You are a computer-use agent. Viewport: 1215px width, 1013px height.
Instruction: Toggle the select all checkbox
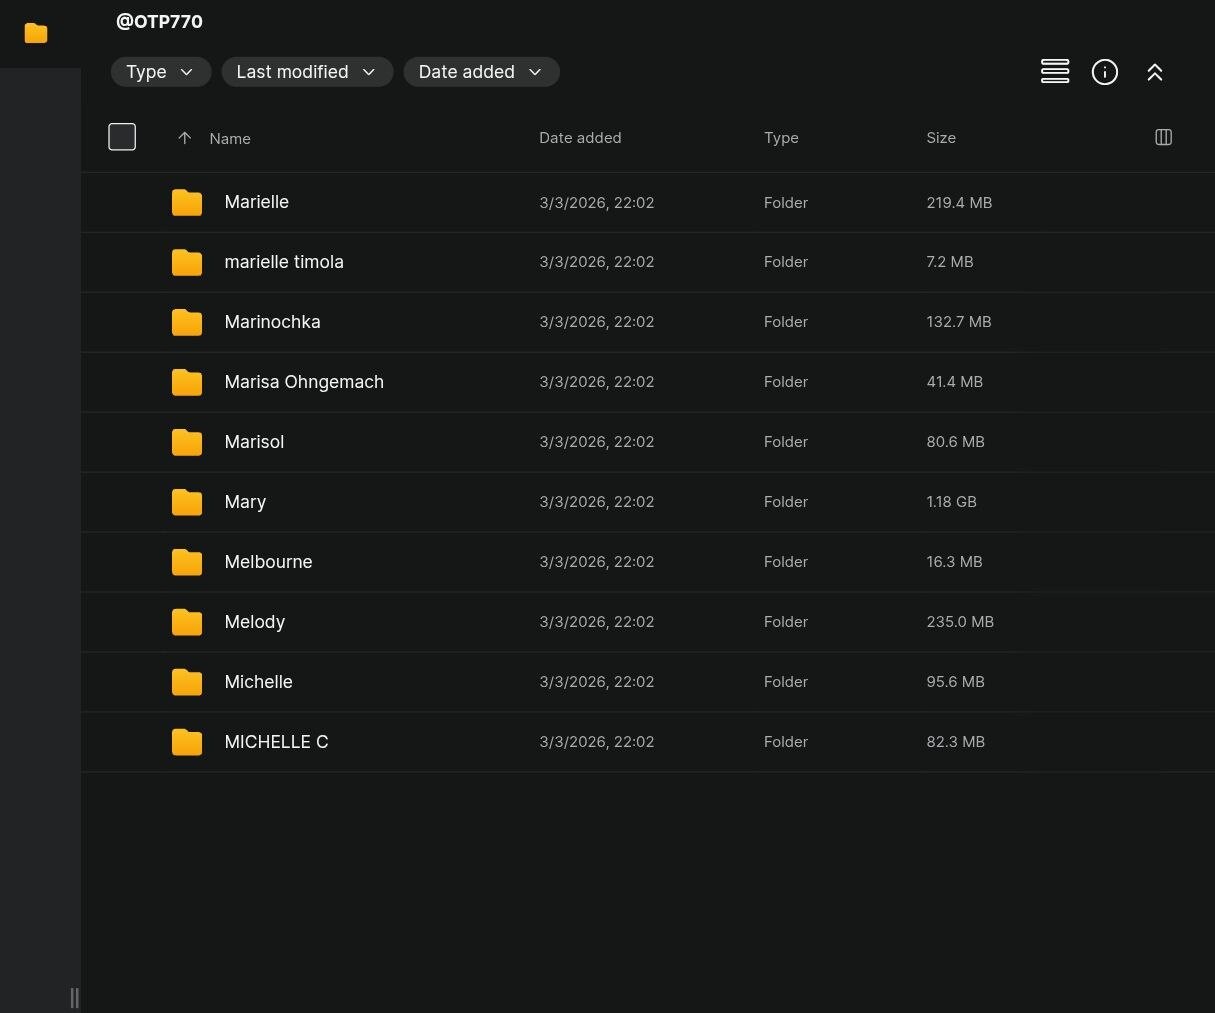[x=122, y=137]
